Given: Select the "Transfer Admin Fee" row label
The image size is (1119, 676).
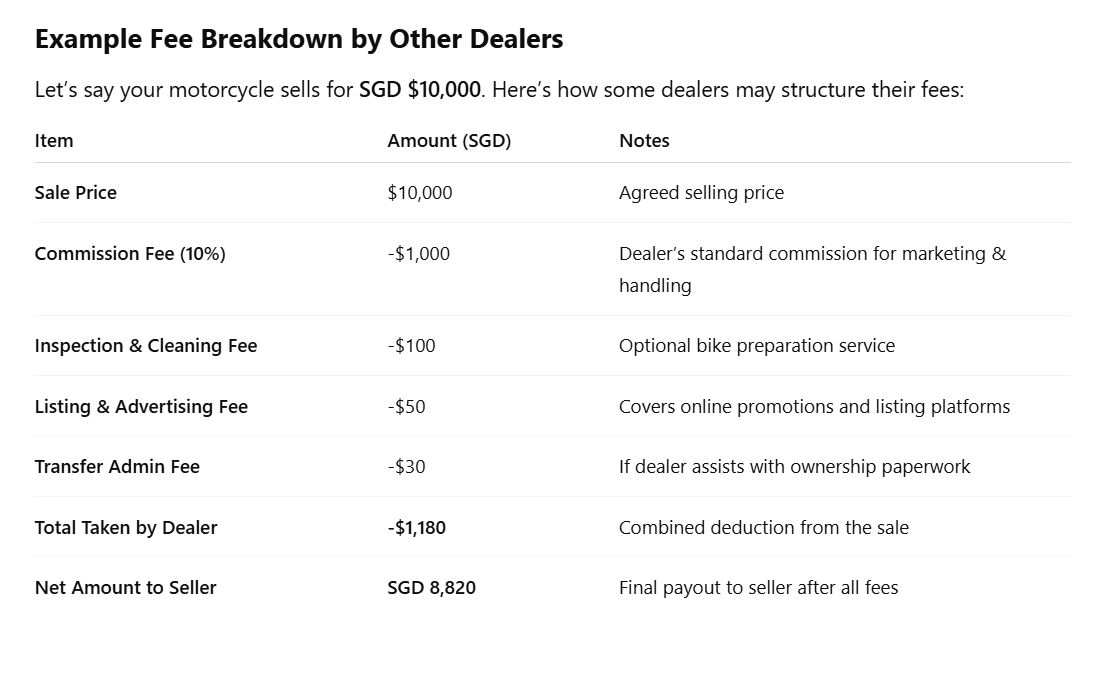Looking at the screenshot, I should coord(117,467).
